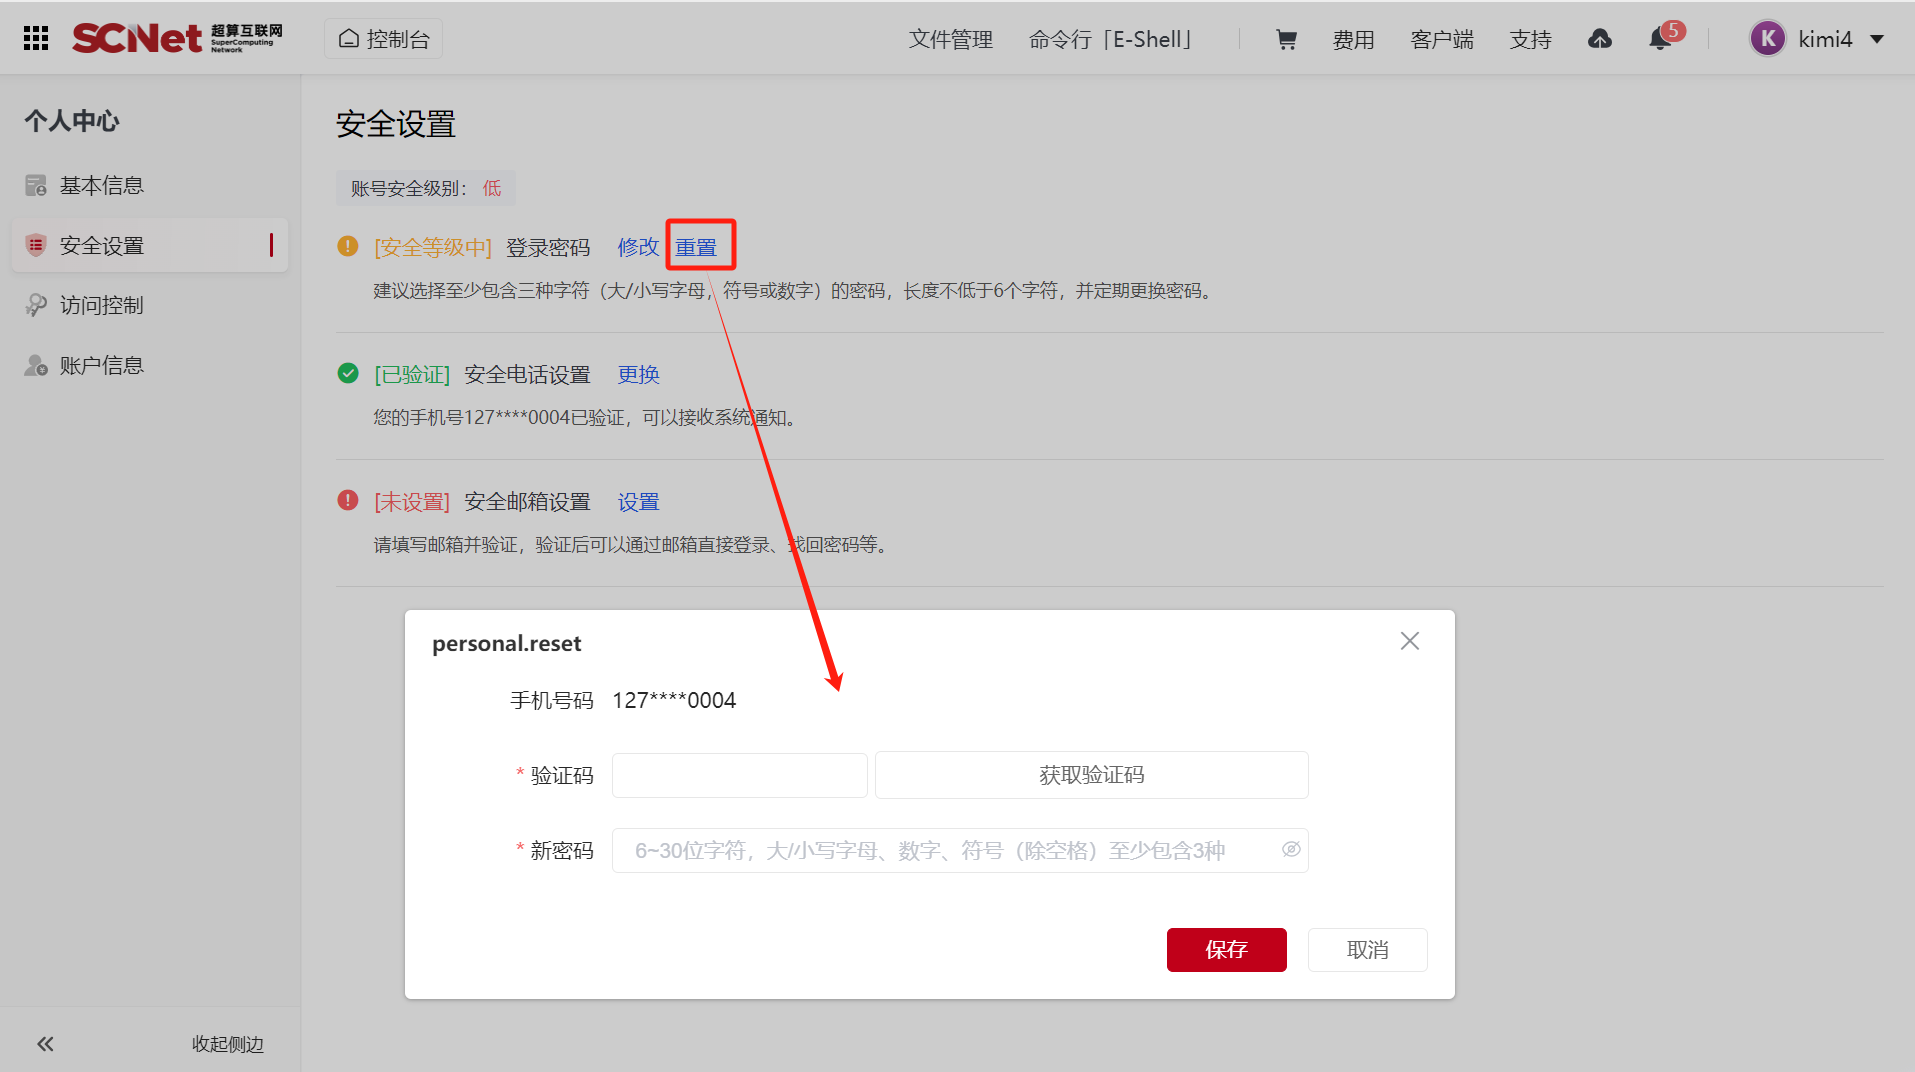Open 基本信息 in the sidebar
This screenshot has width=1915, height=1072.
(x=101, y=186)
